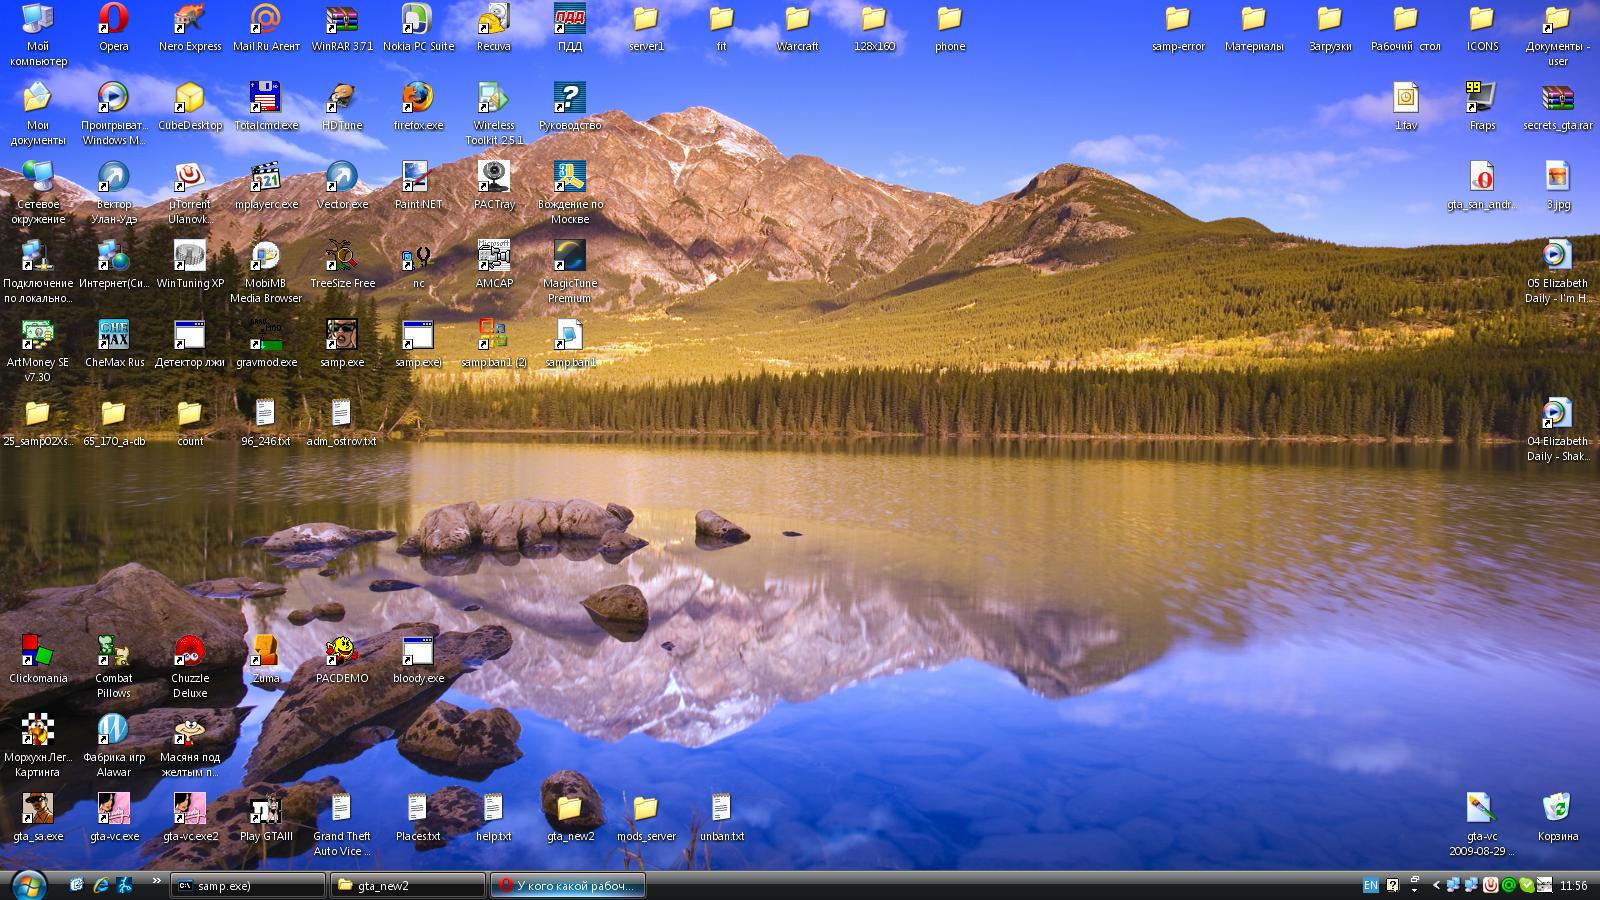Click the taskbar clock showing 11:56
This screenshot has width=1600, height=900.
tap(1573, 885)
